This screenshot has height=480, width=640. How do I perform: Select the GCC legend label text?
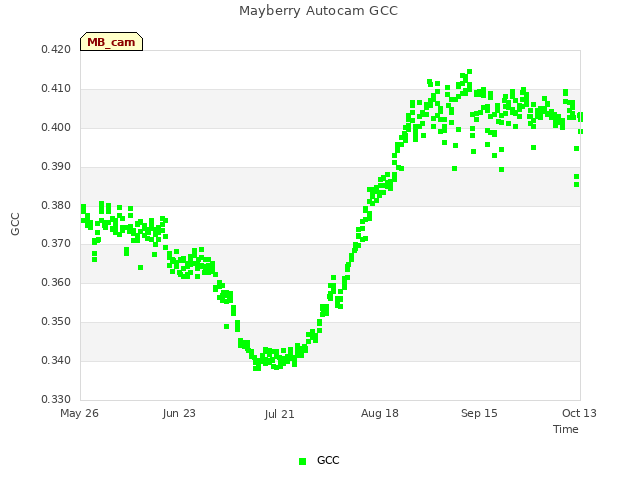pyautogui.click(x=328, y=460)
